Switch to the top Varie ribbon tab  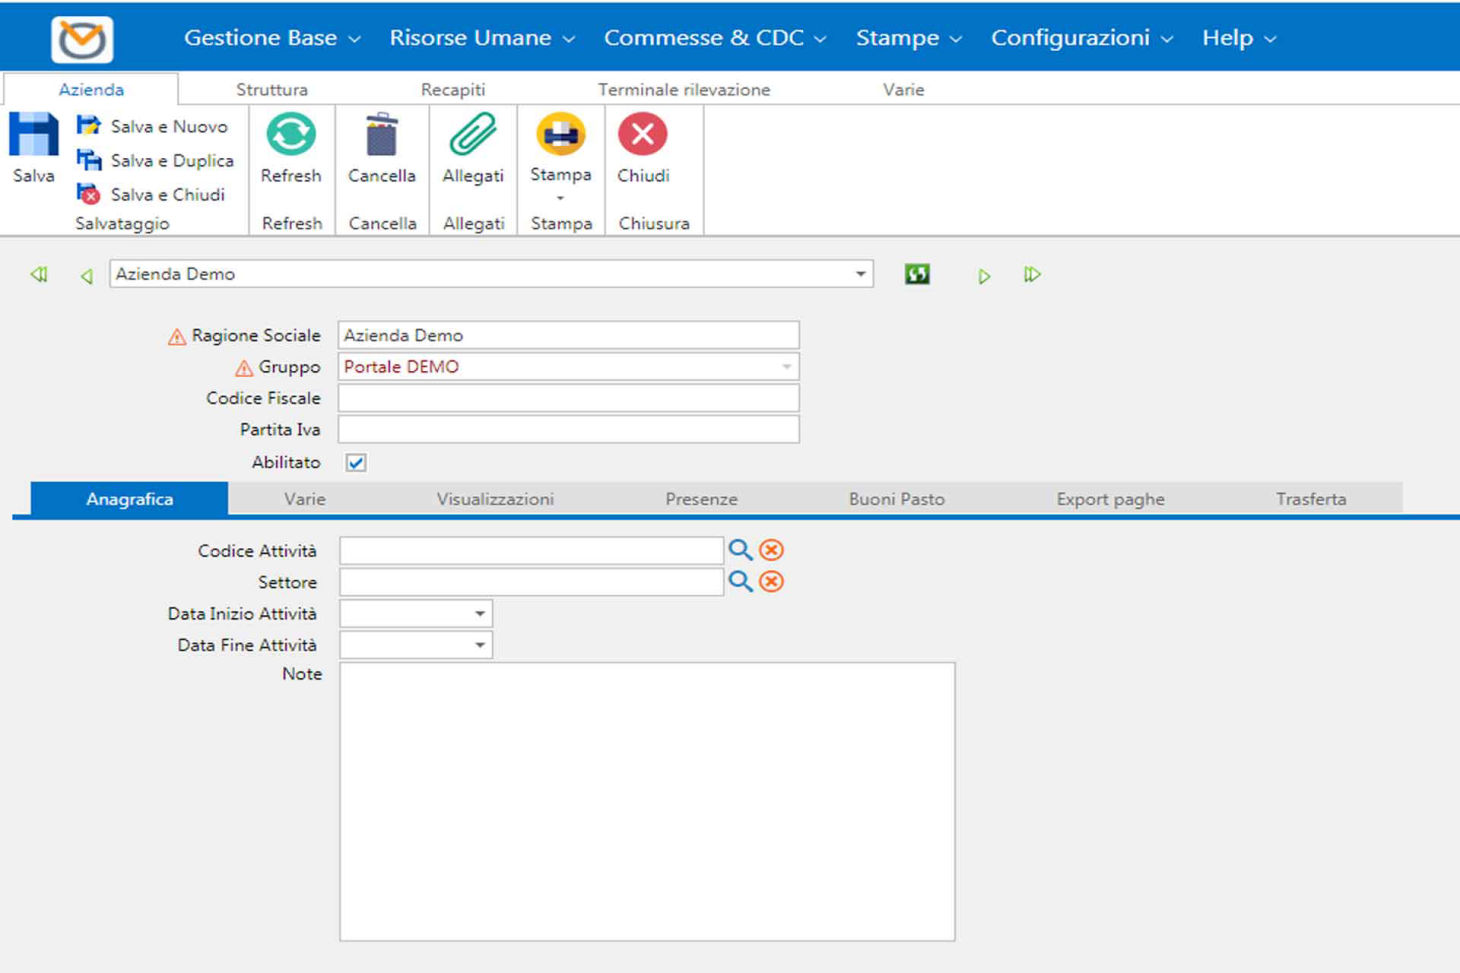click(x=903, y=89)
